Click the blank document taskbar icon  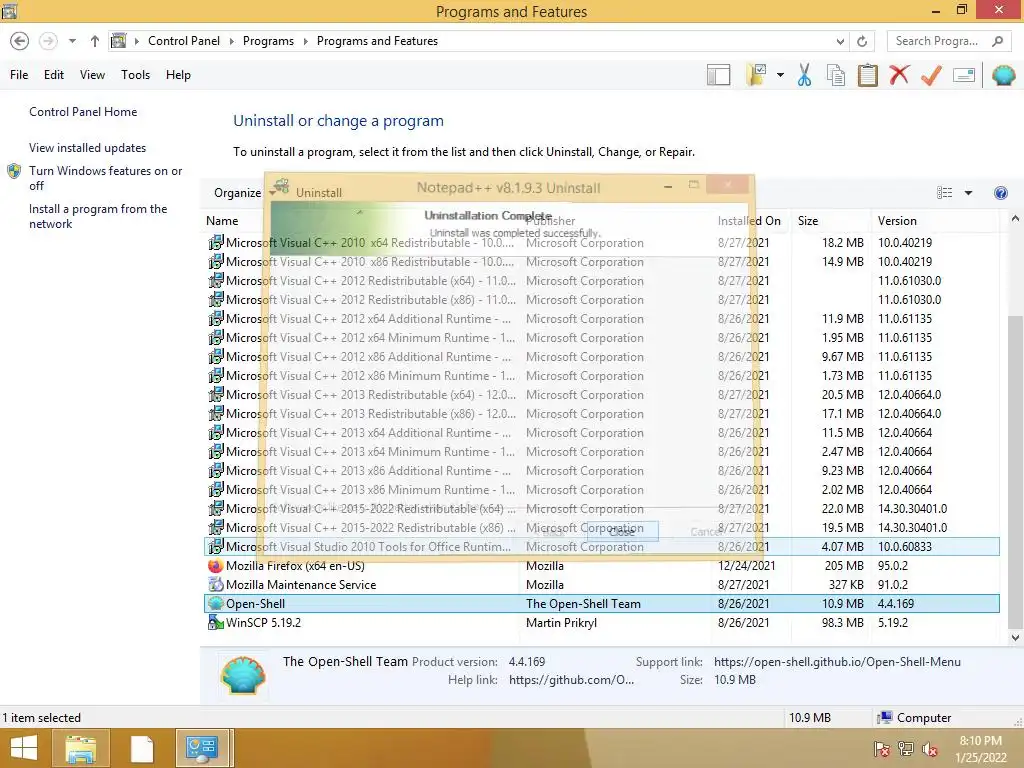coord(142,748)
